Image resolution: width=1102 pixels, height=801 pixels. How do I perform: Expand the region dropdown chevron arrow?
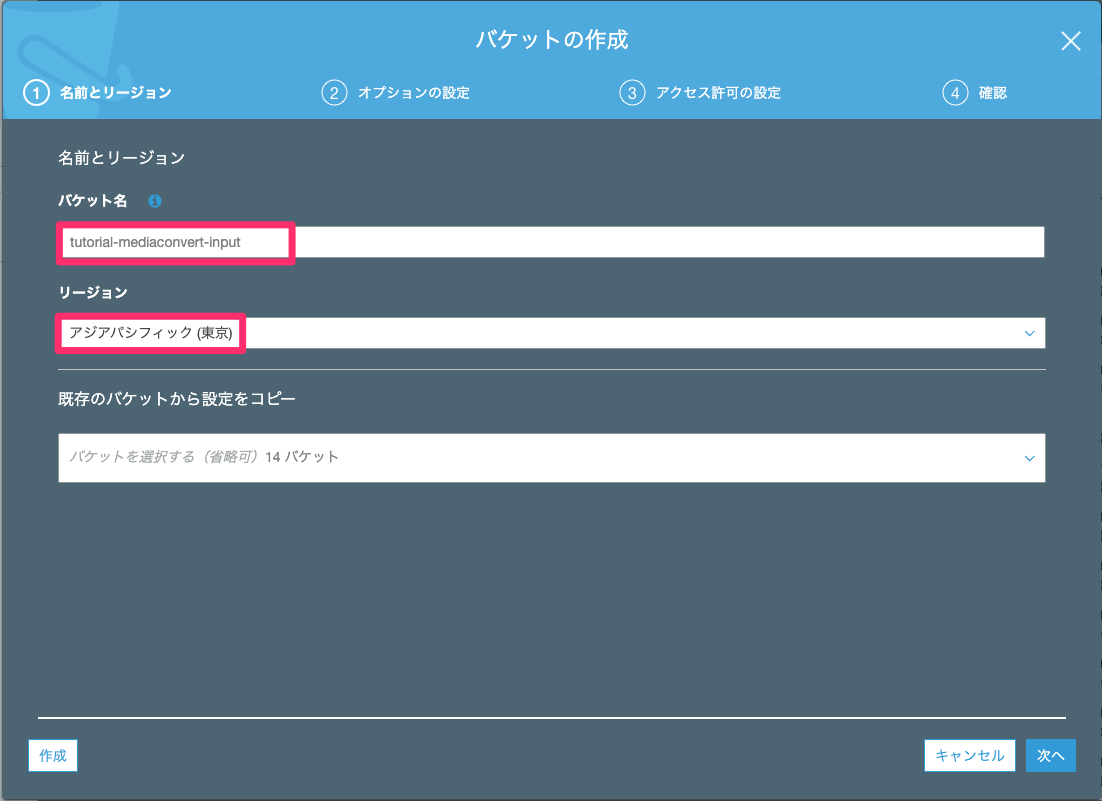pyautogui.click(x=1030, y=333)
